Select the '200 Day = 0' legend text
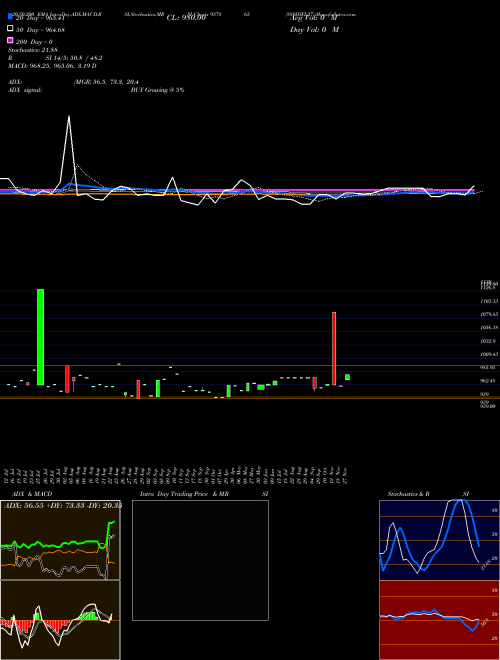Viewport: 500px width, 660px height. coord(34,42)
